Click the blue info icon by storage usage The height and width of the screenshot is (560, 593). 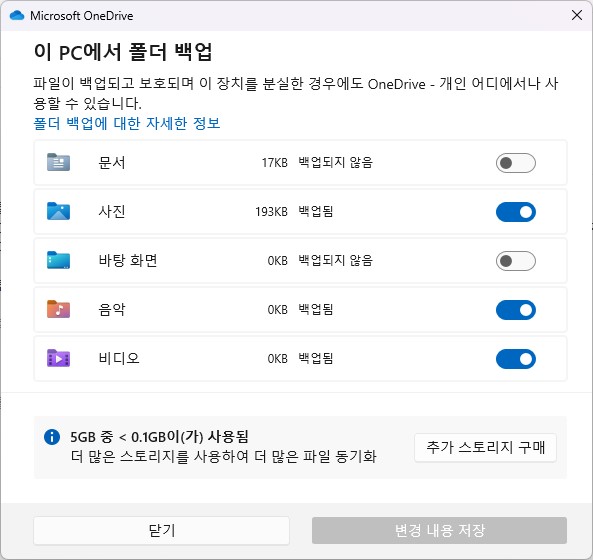52,437
